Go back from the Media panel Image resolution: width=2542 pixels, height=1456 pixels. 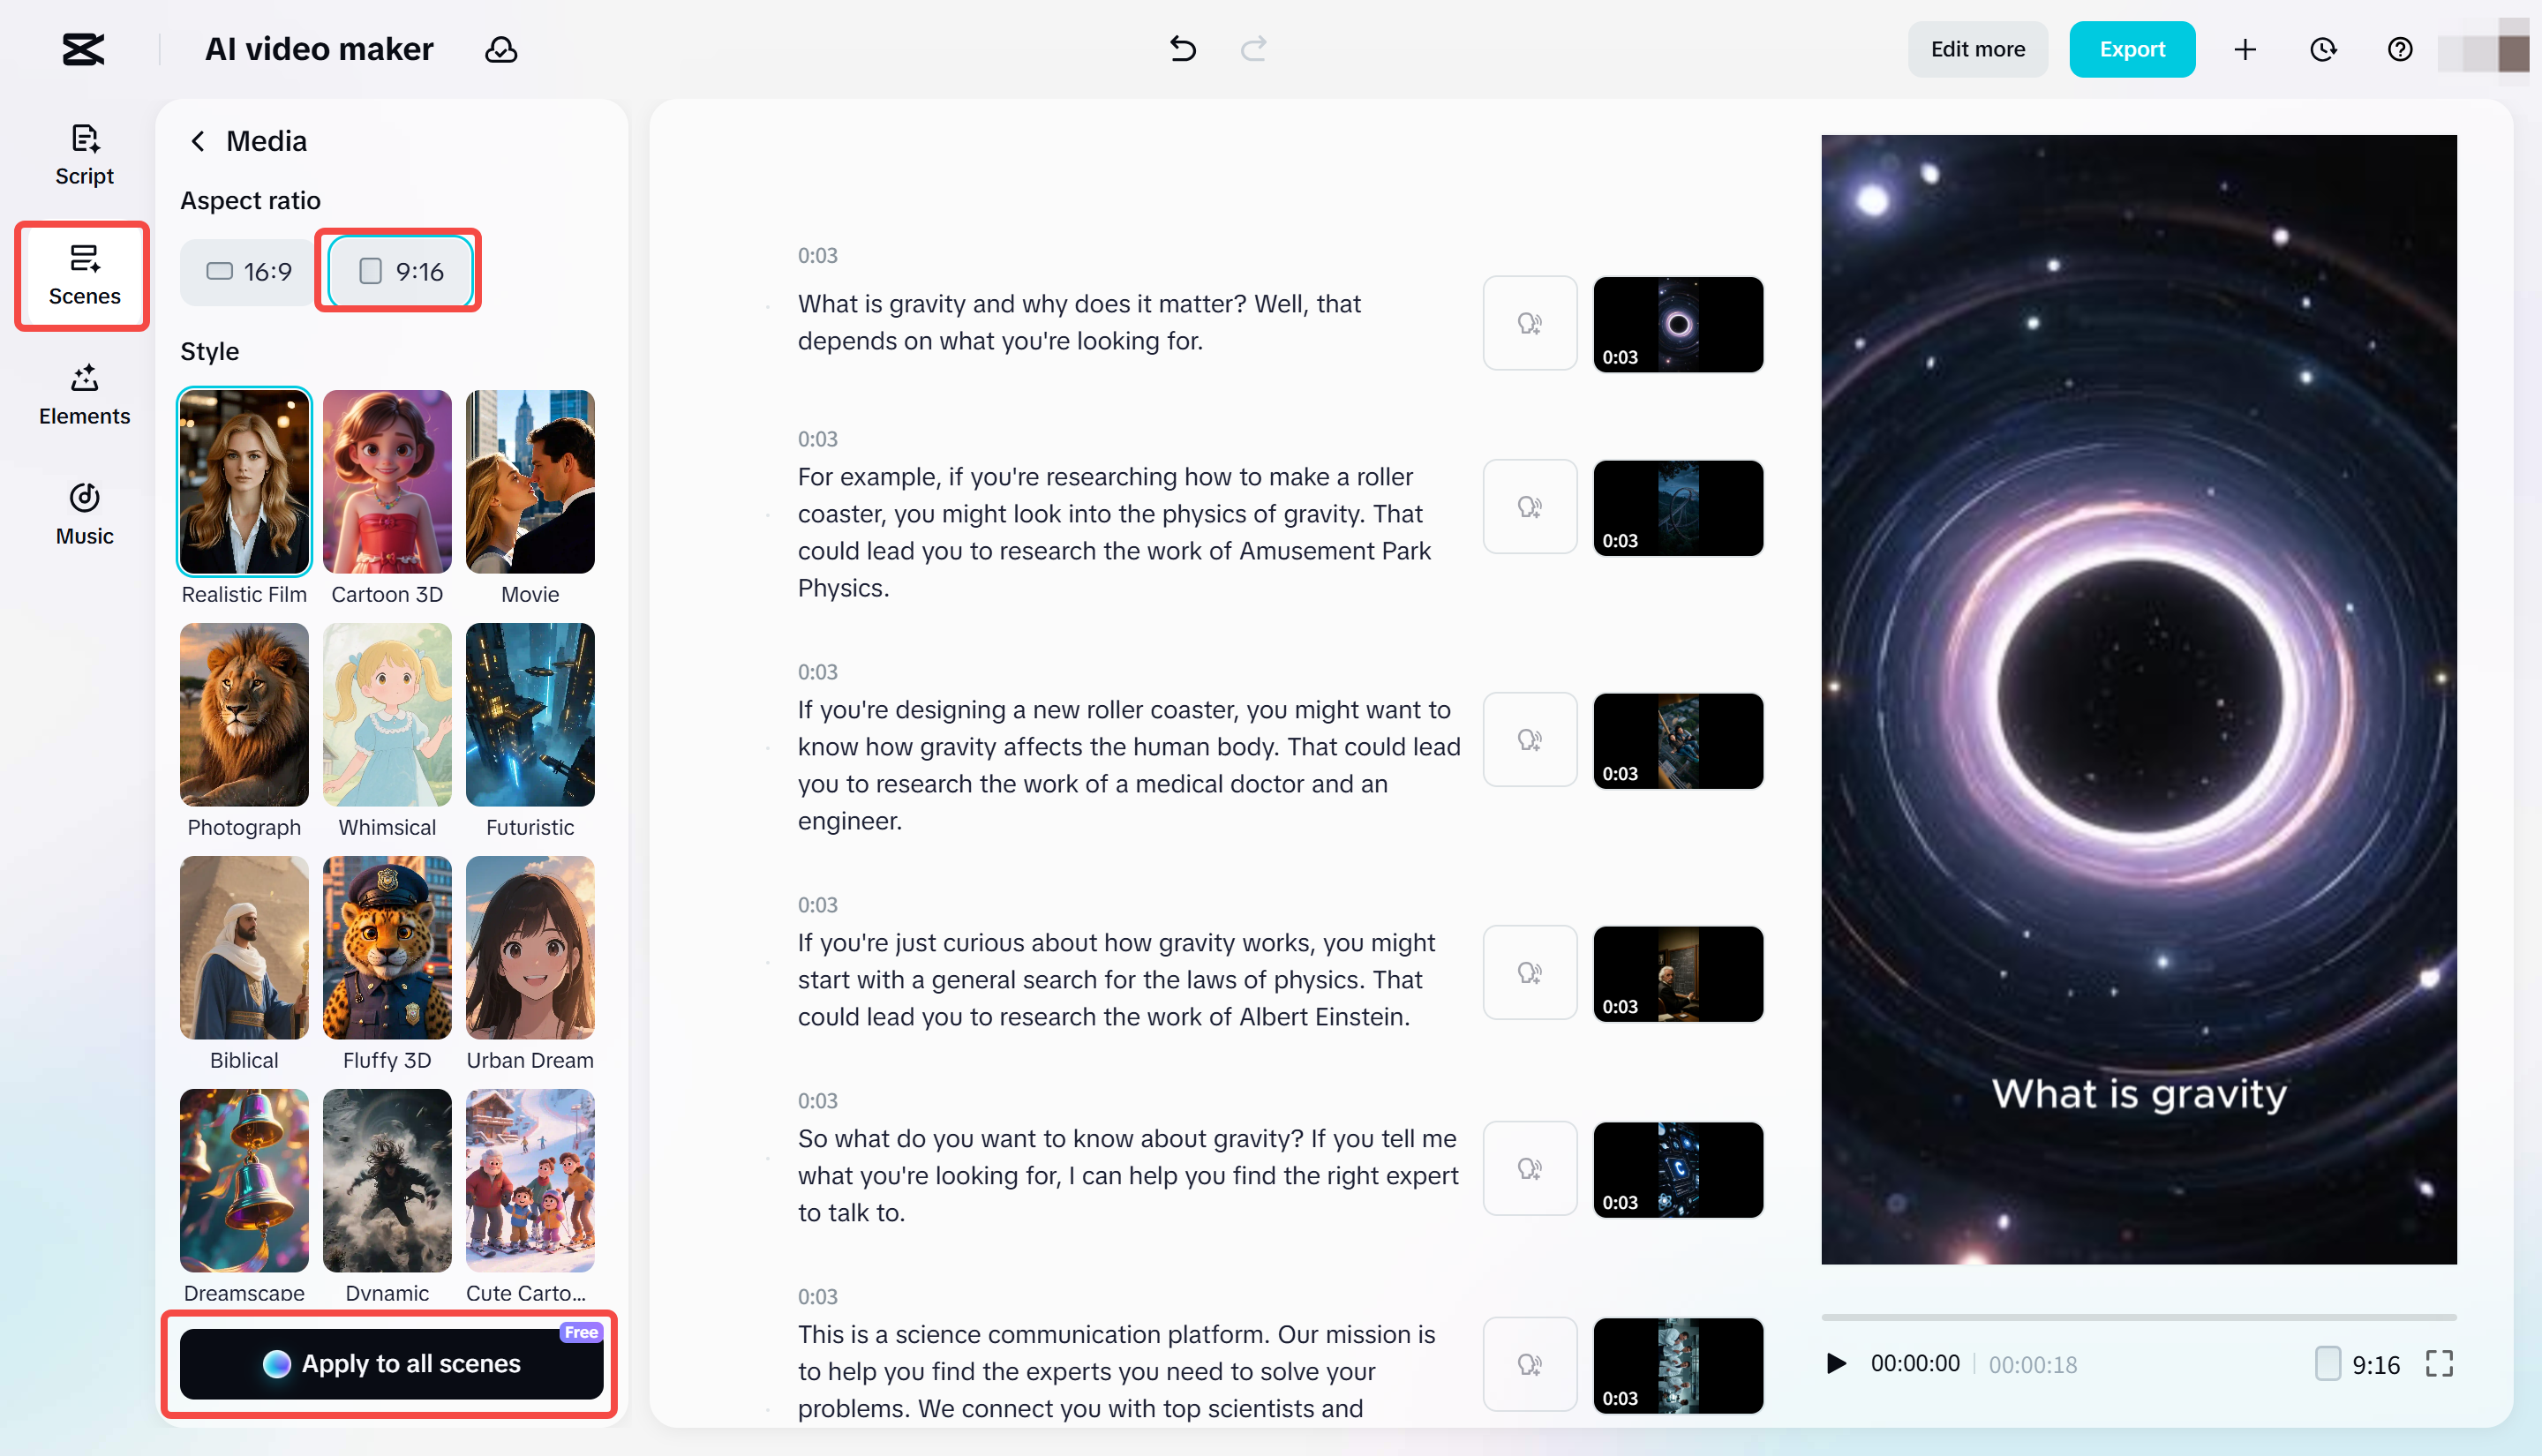(x=197, y=141)
